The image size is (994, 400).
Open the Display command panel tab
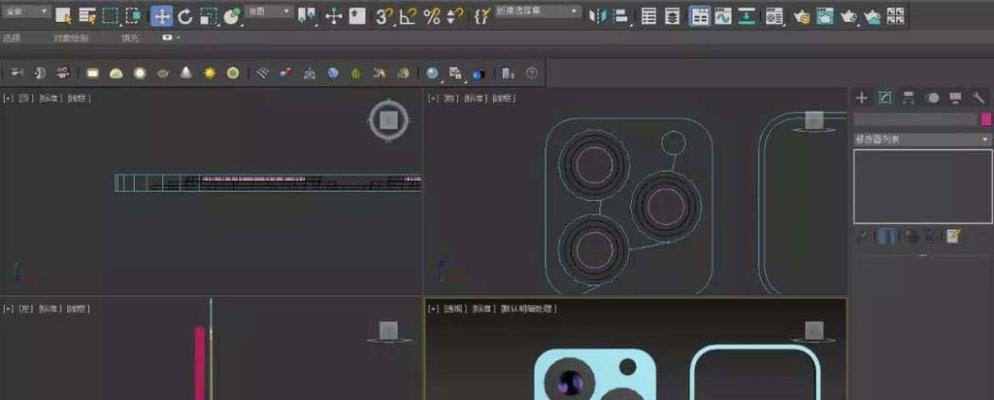pos(955,98)
